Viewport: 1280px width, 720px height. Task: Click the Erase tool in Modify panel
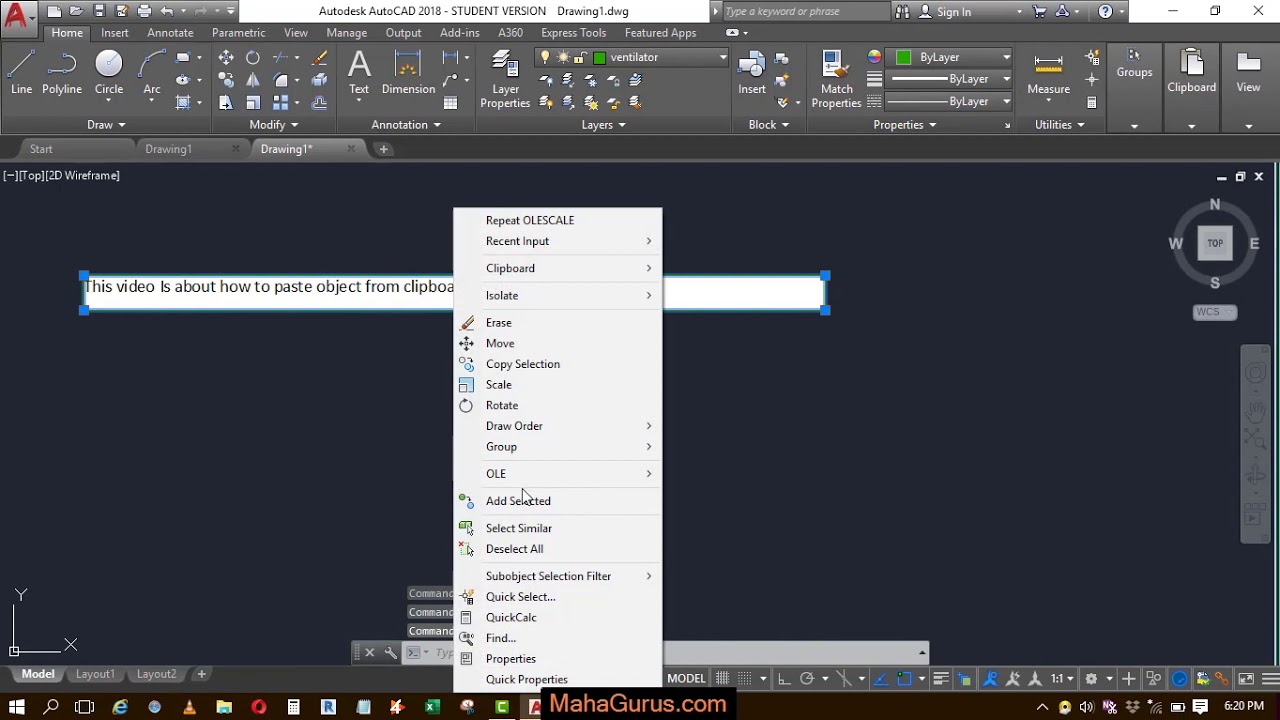pos(319,58)
